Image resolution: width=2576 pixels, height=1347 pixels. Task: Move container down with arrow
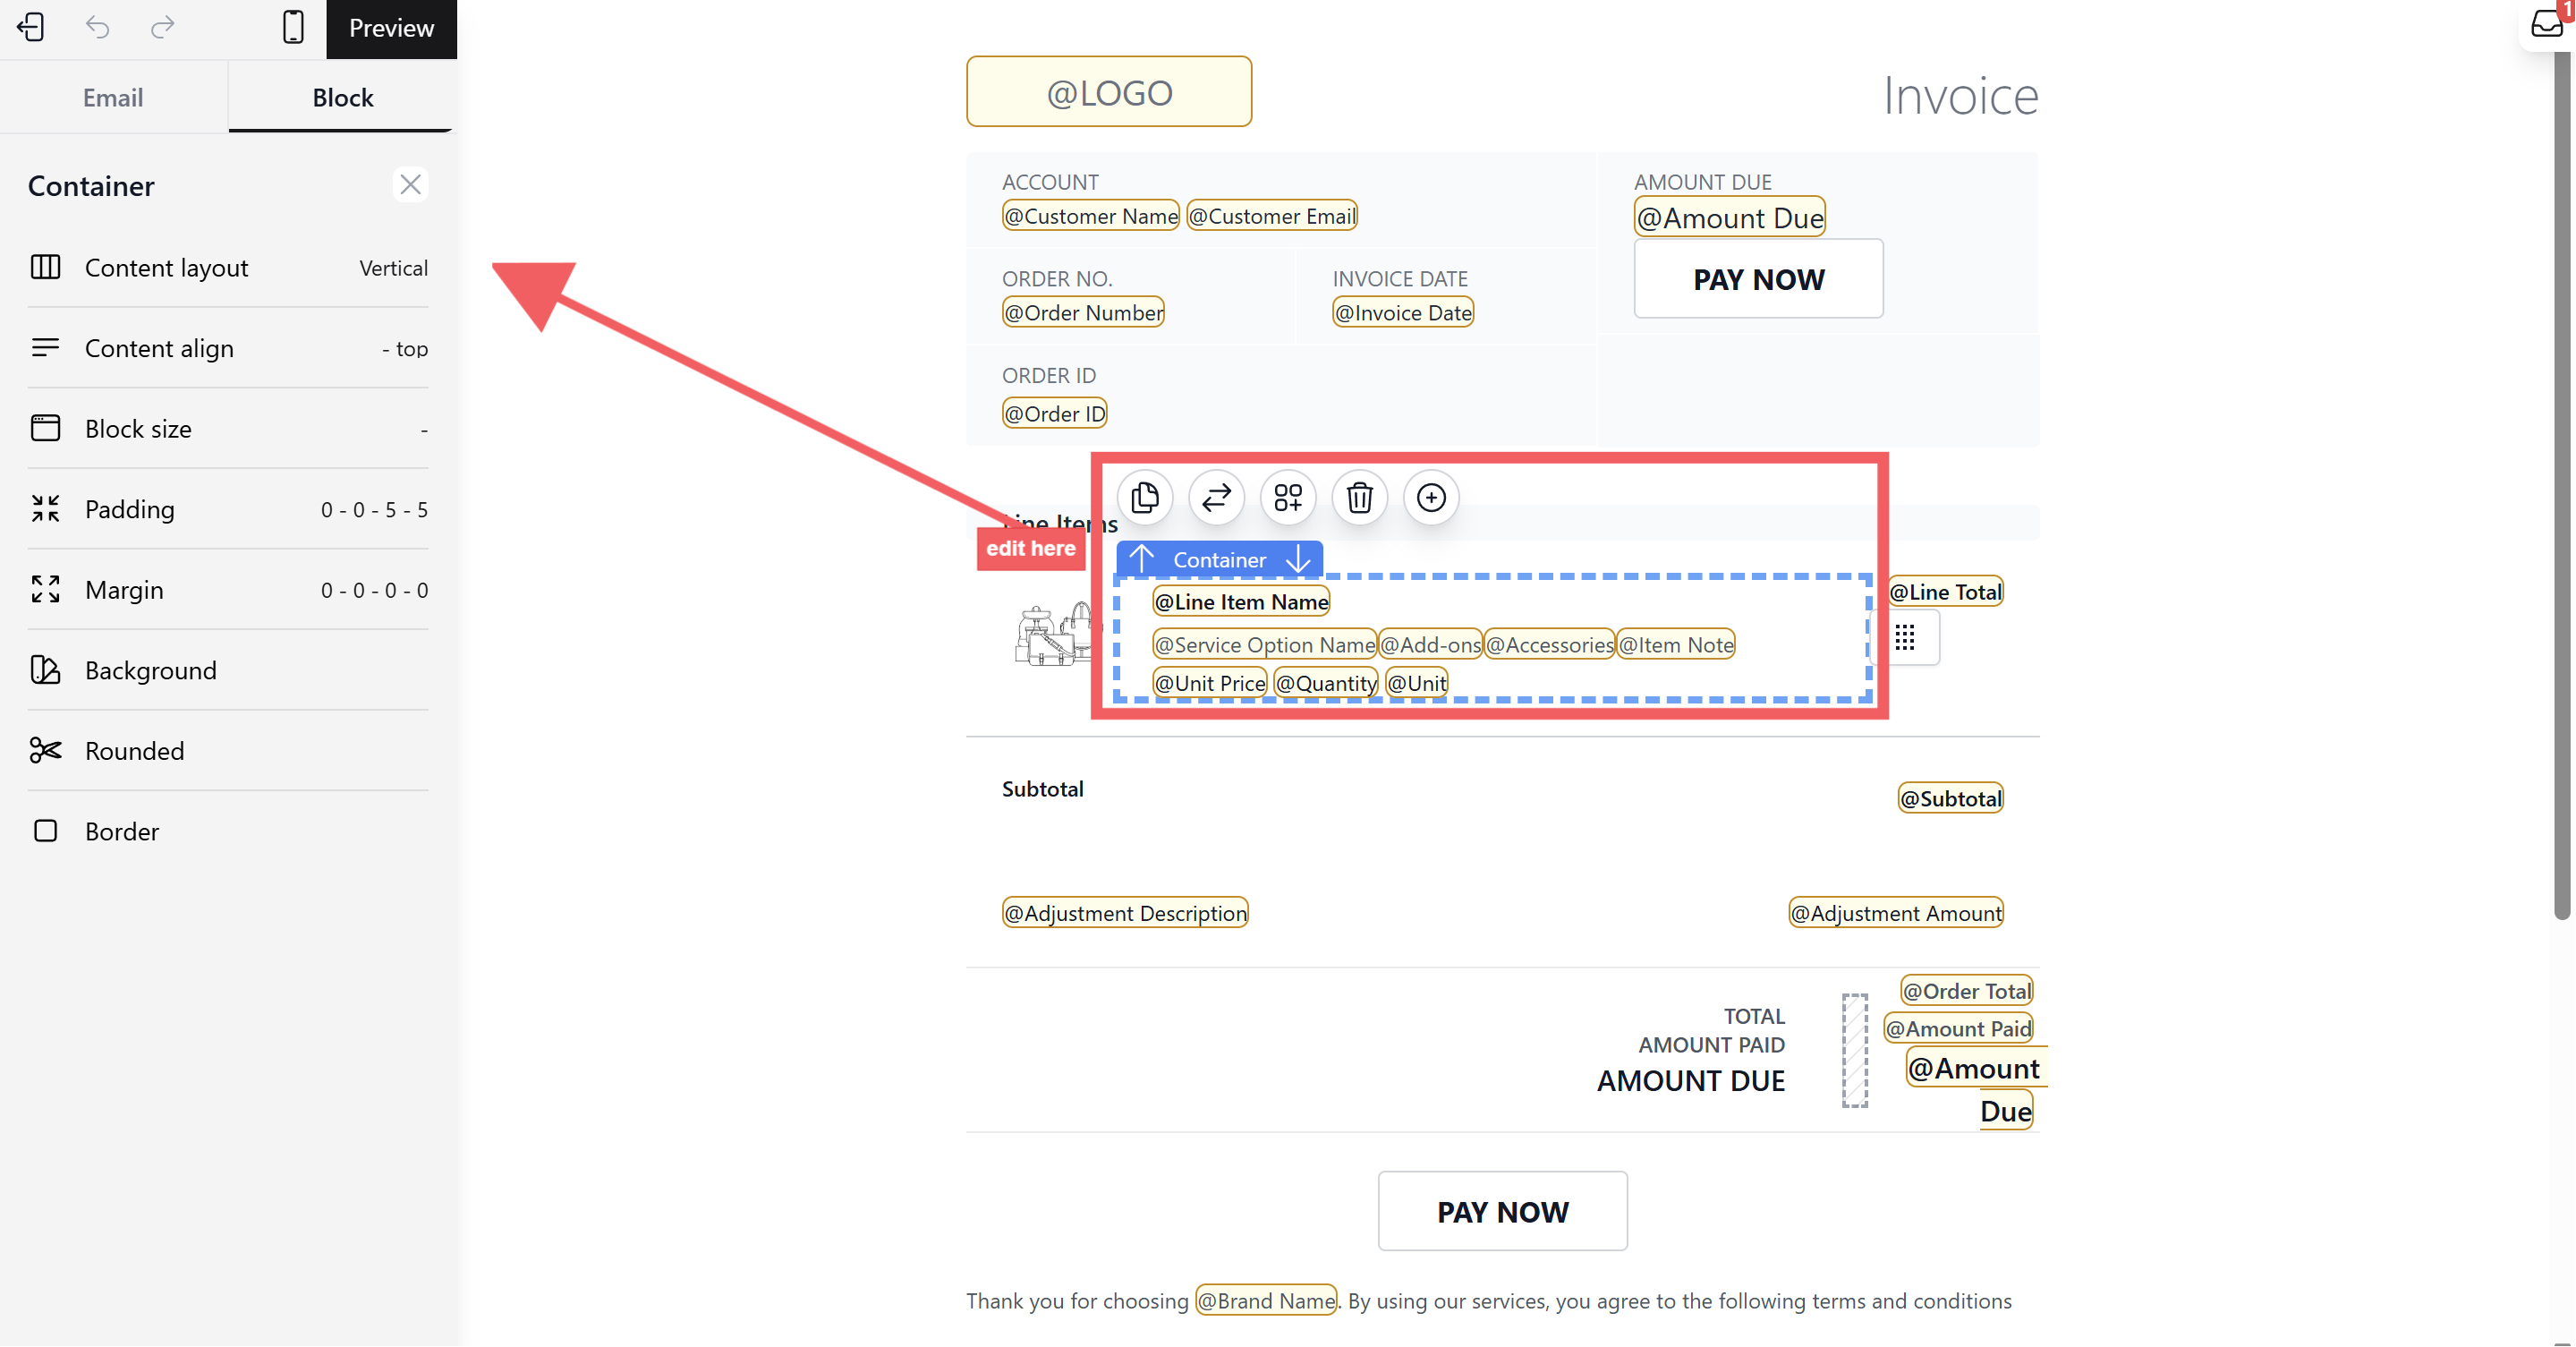coord(1298,559)
